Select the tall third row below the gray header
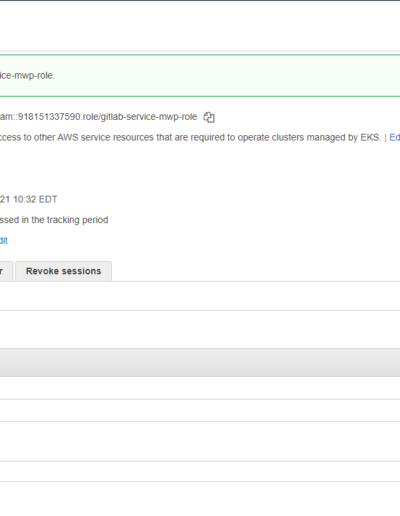Screen dimensions: 400x516 [200, 441]
